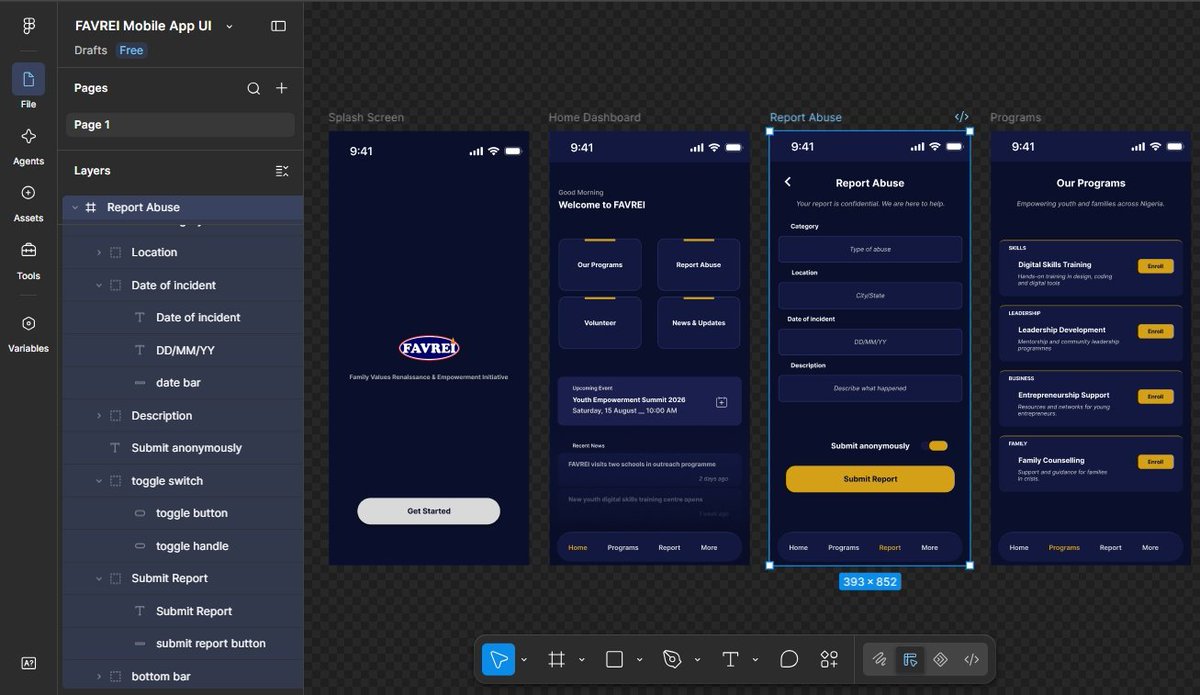Open the Figma main menu logo

pos(28,26)
